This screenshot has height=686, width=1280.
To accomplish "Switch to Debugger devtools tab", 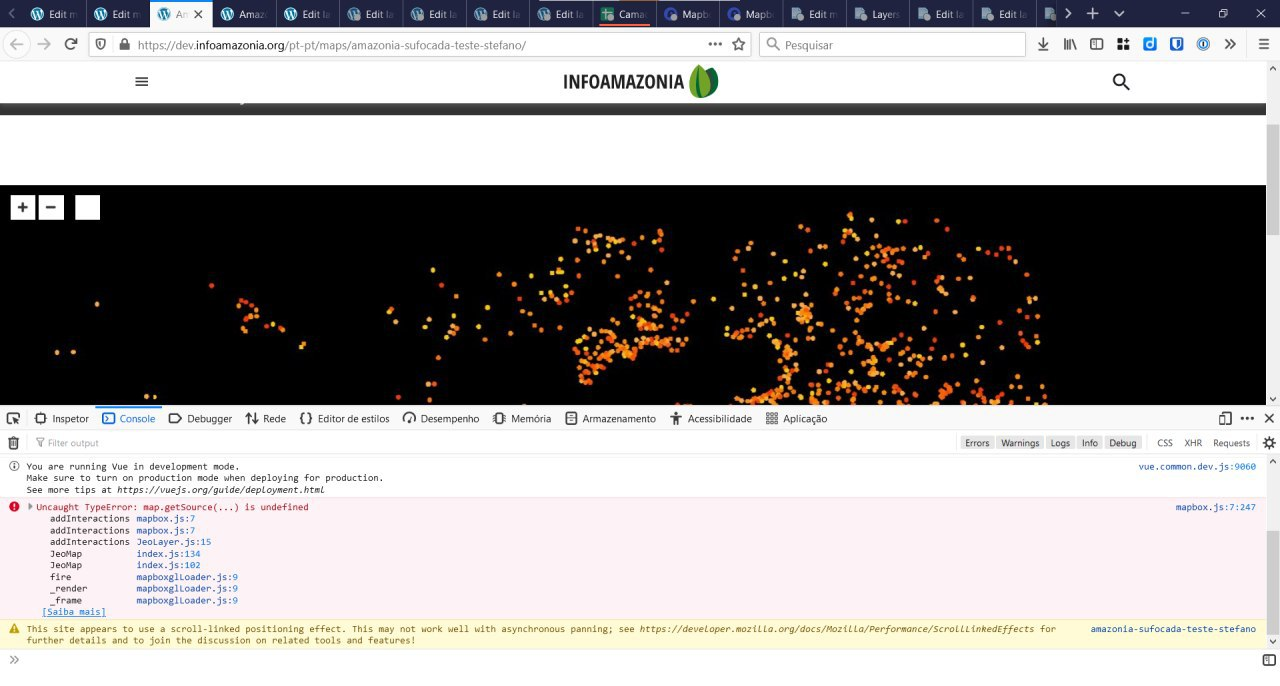I will [x=200, y=418].
